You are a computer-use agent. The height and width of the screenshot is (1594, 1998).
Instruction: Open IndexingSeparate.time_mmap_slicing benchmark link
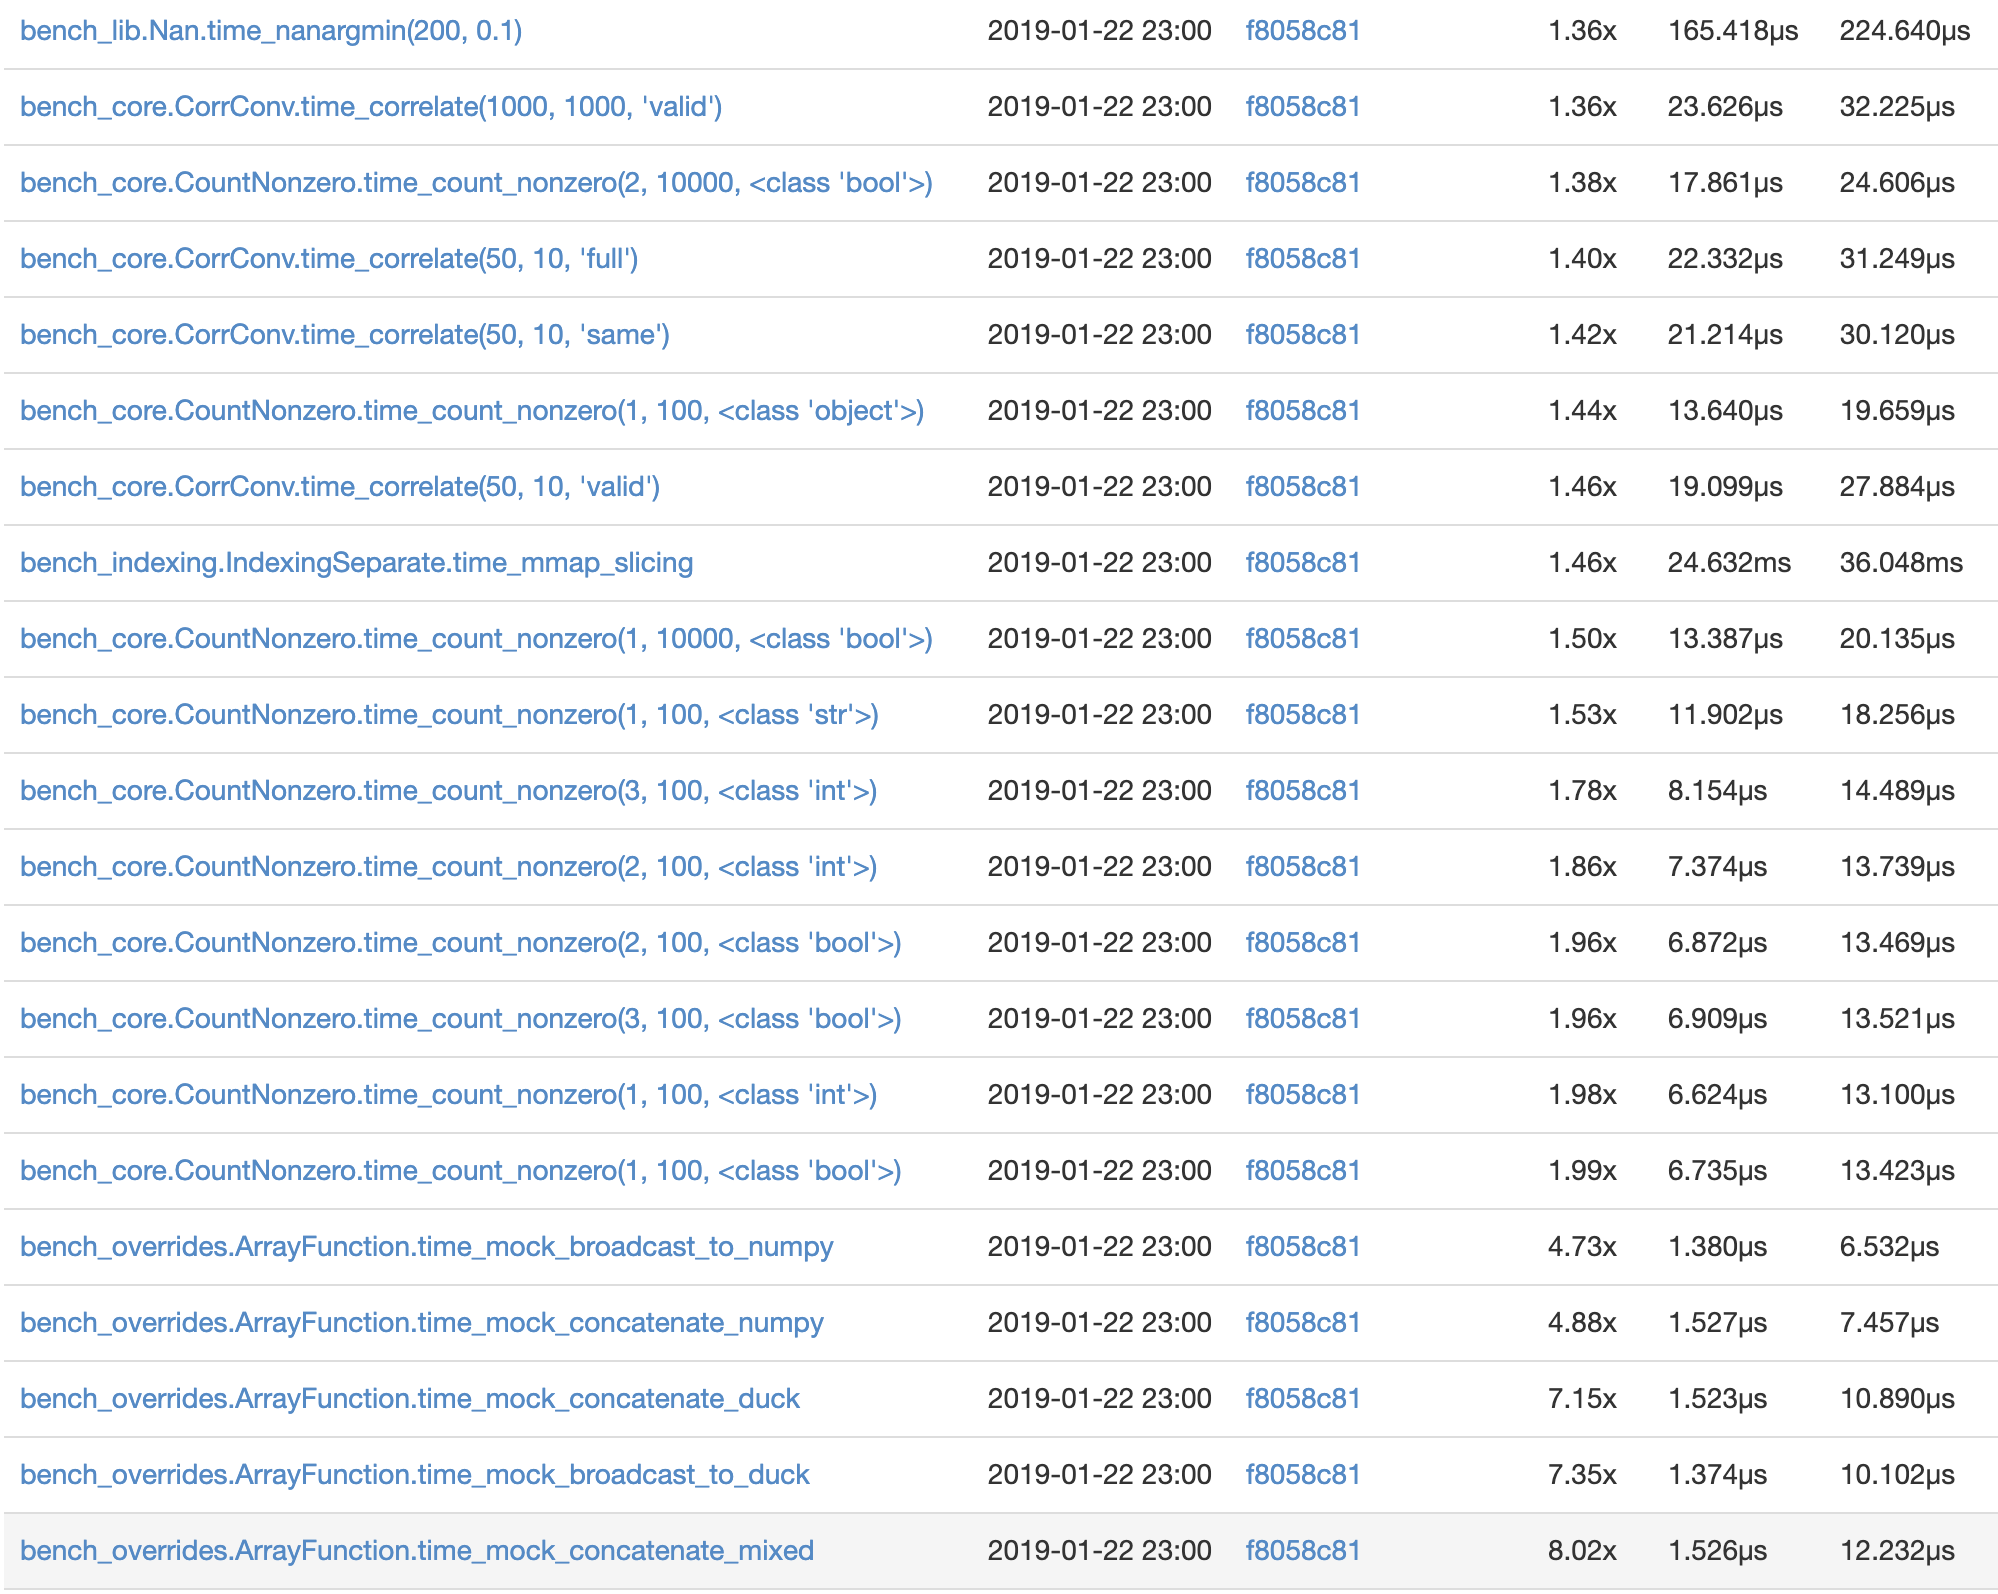[356, 563]
